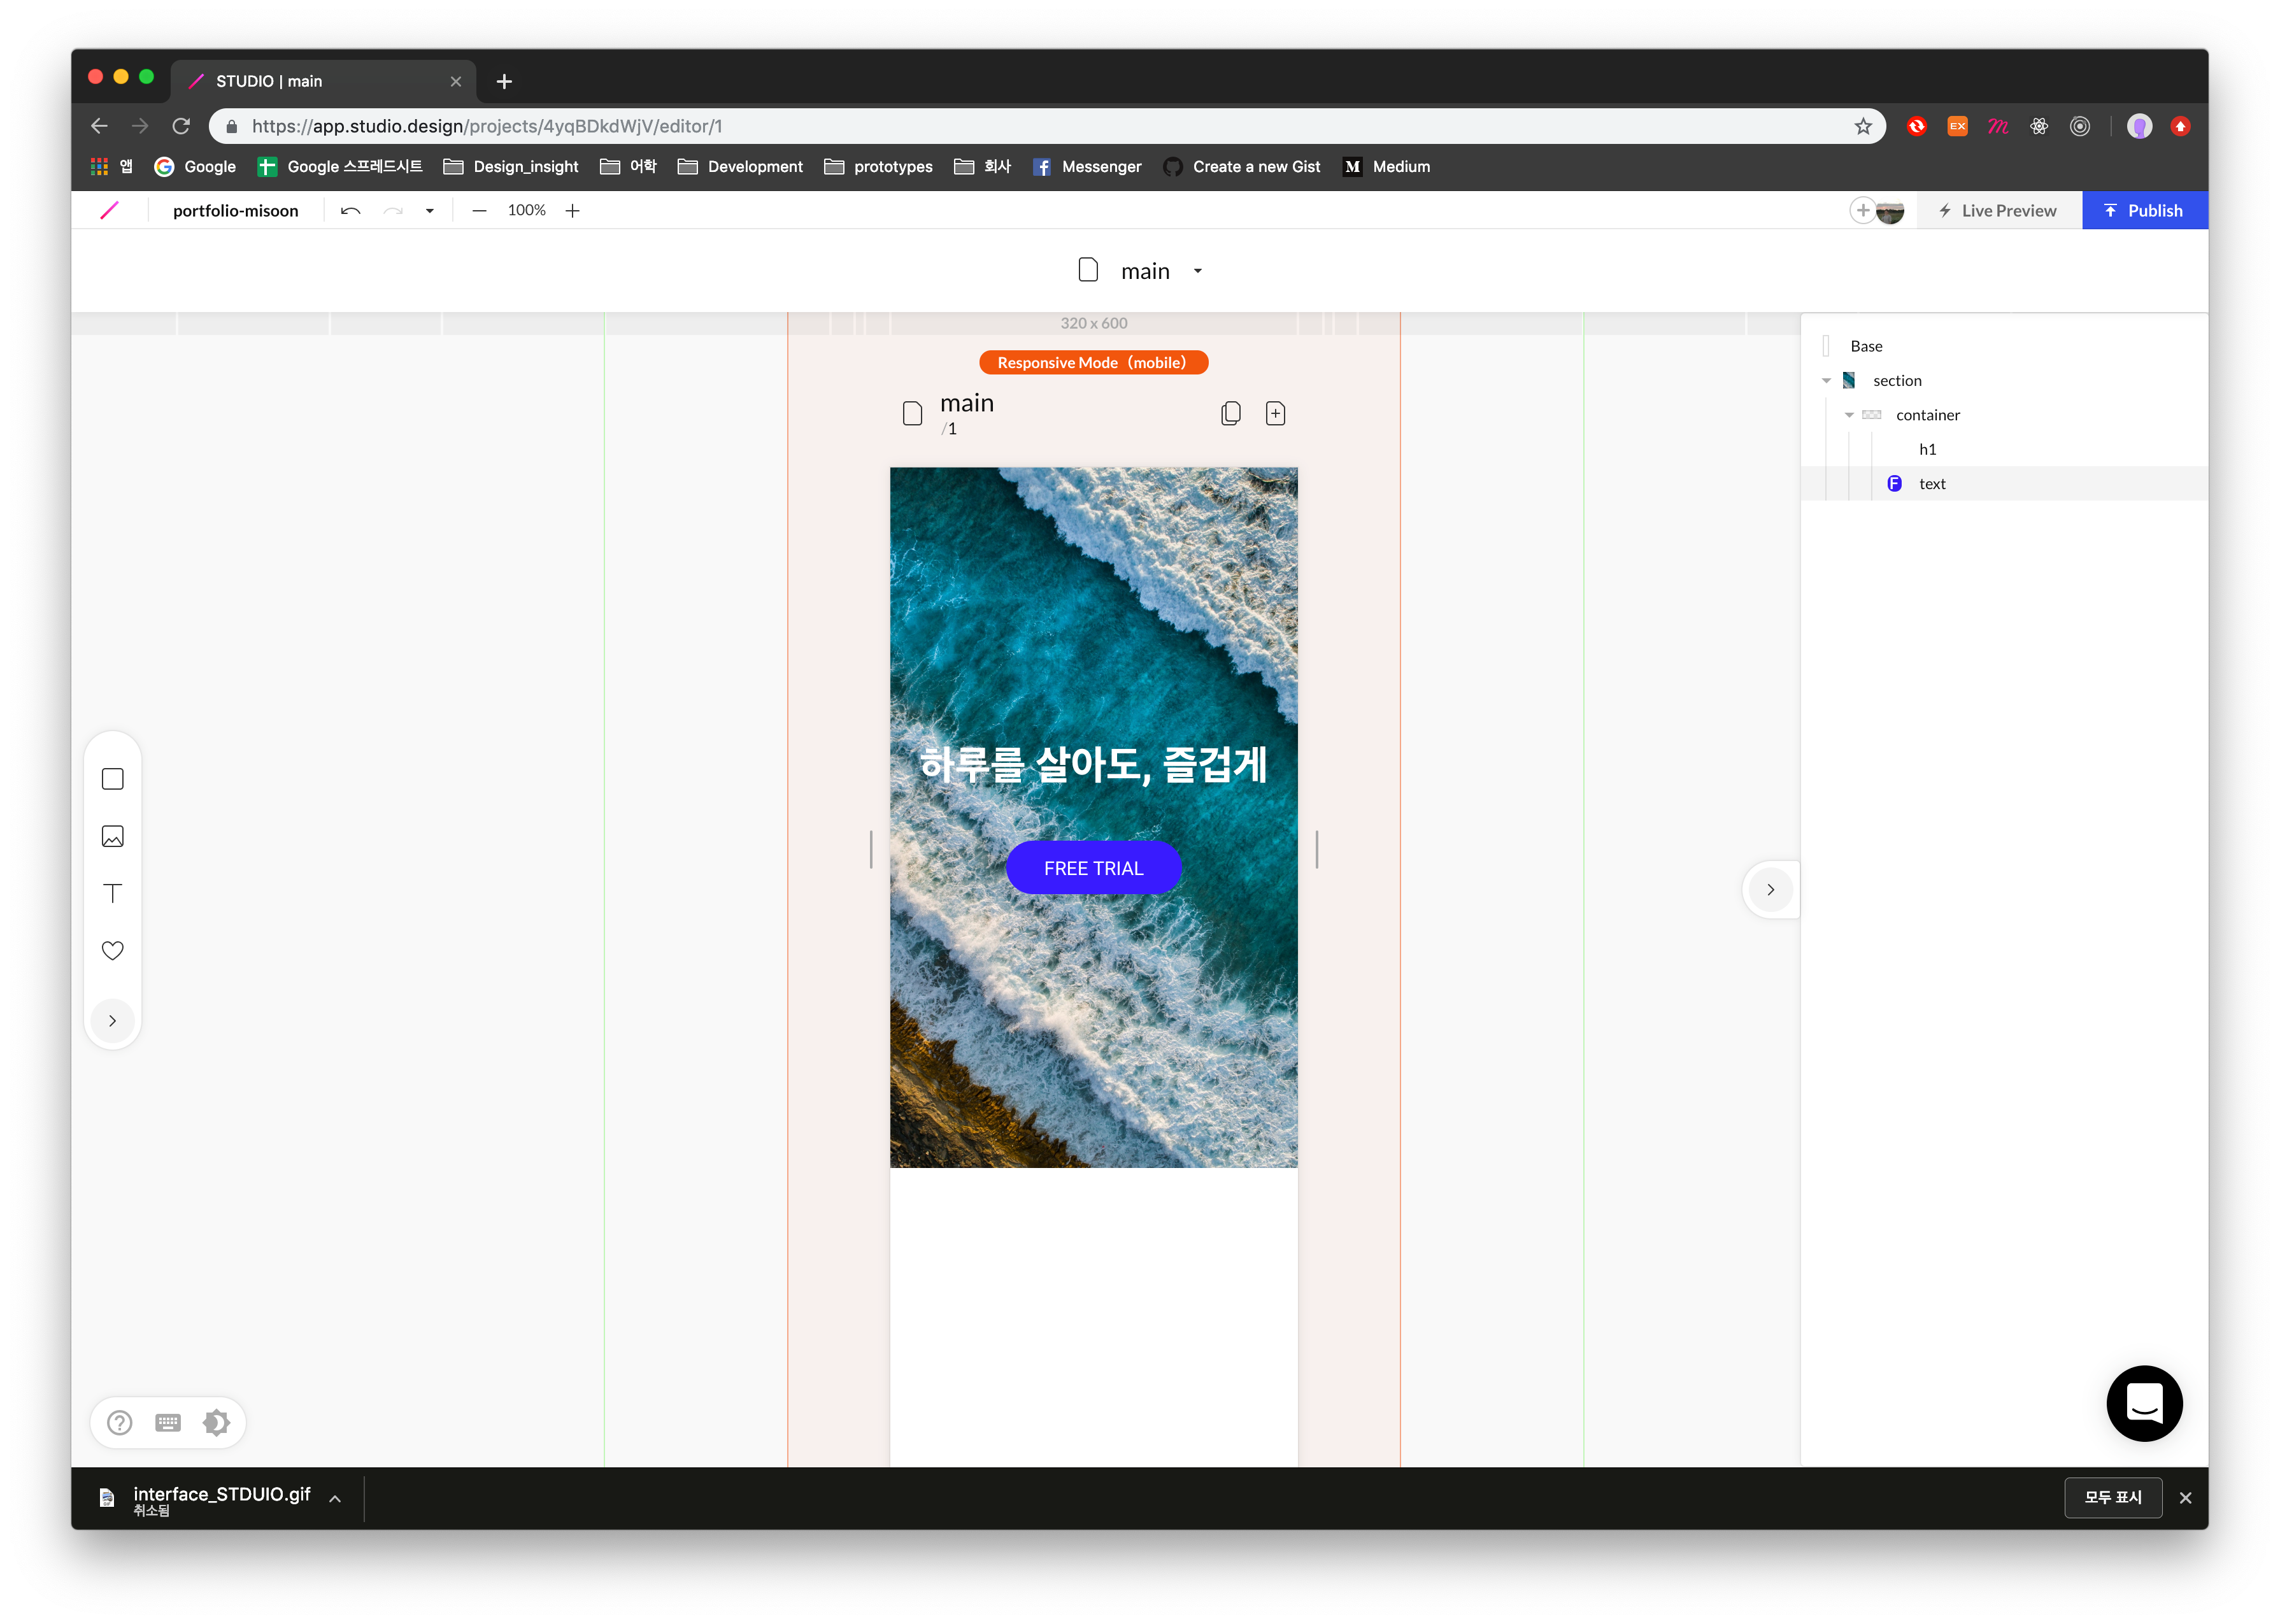
Task: Open Live Preview
Action: click(1998, 210)
